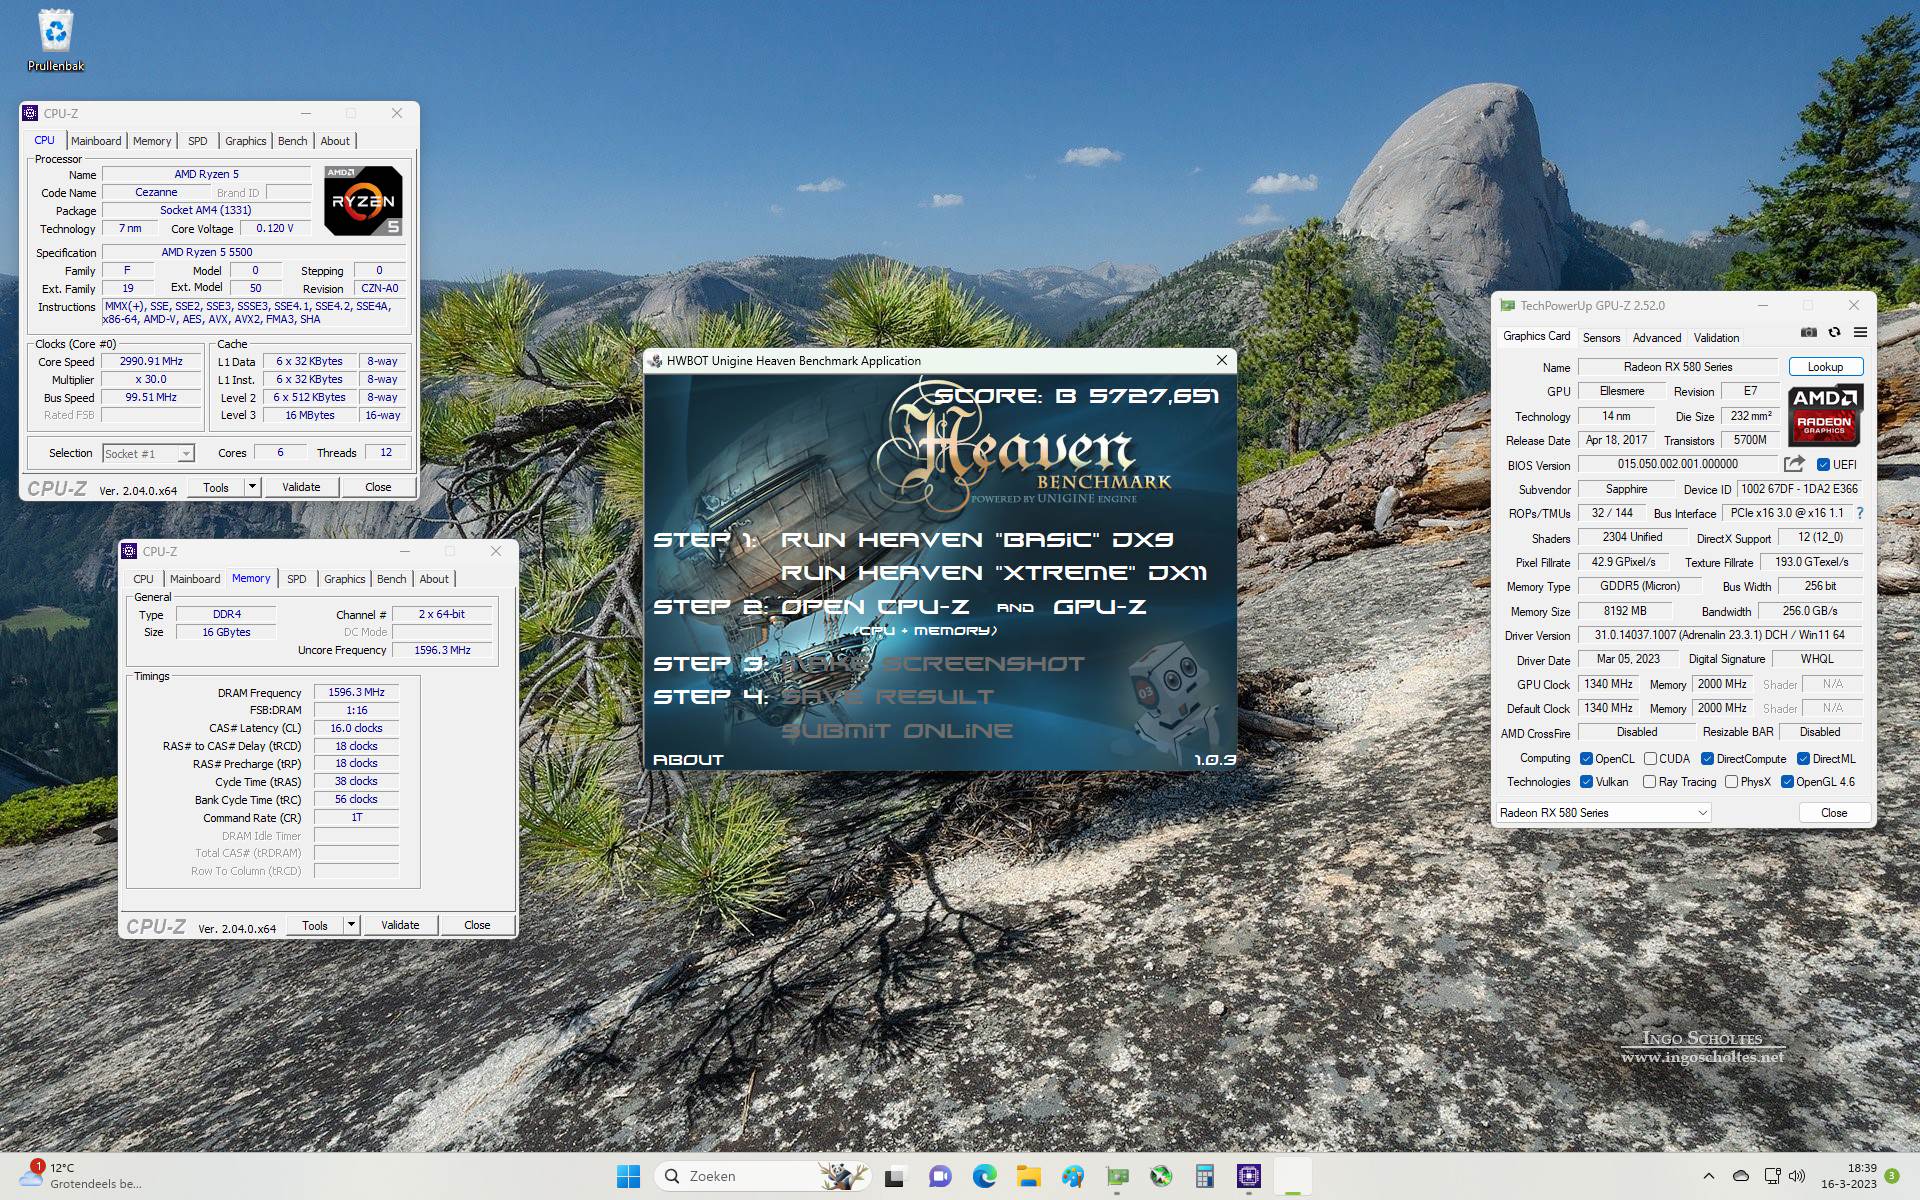Click the Close button in GPU-Z
The width and height of the screenshot is (1920, 1200).
tap(1834, 812)
